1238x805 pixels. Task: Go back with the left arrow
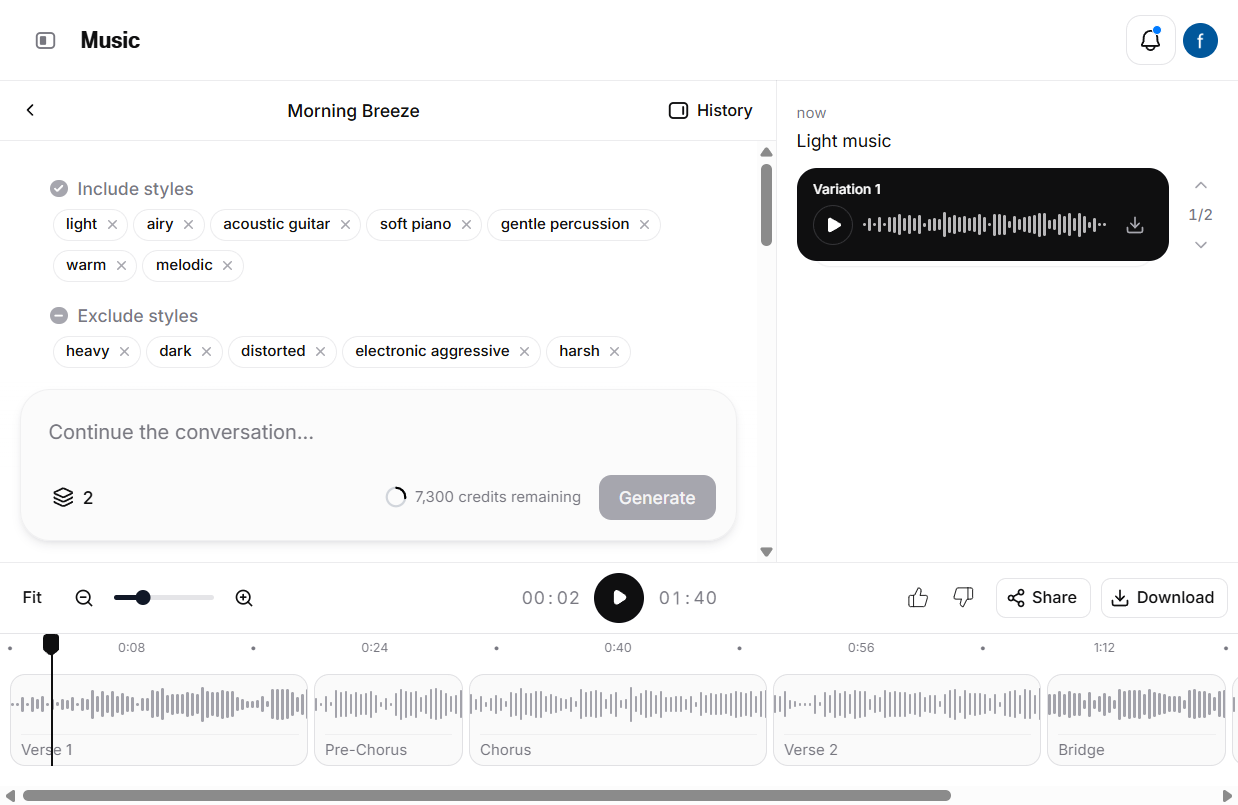(x=30, y=110)
